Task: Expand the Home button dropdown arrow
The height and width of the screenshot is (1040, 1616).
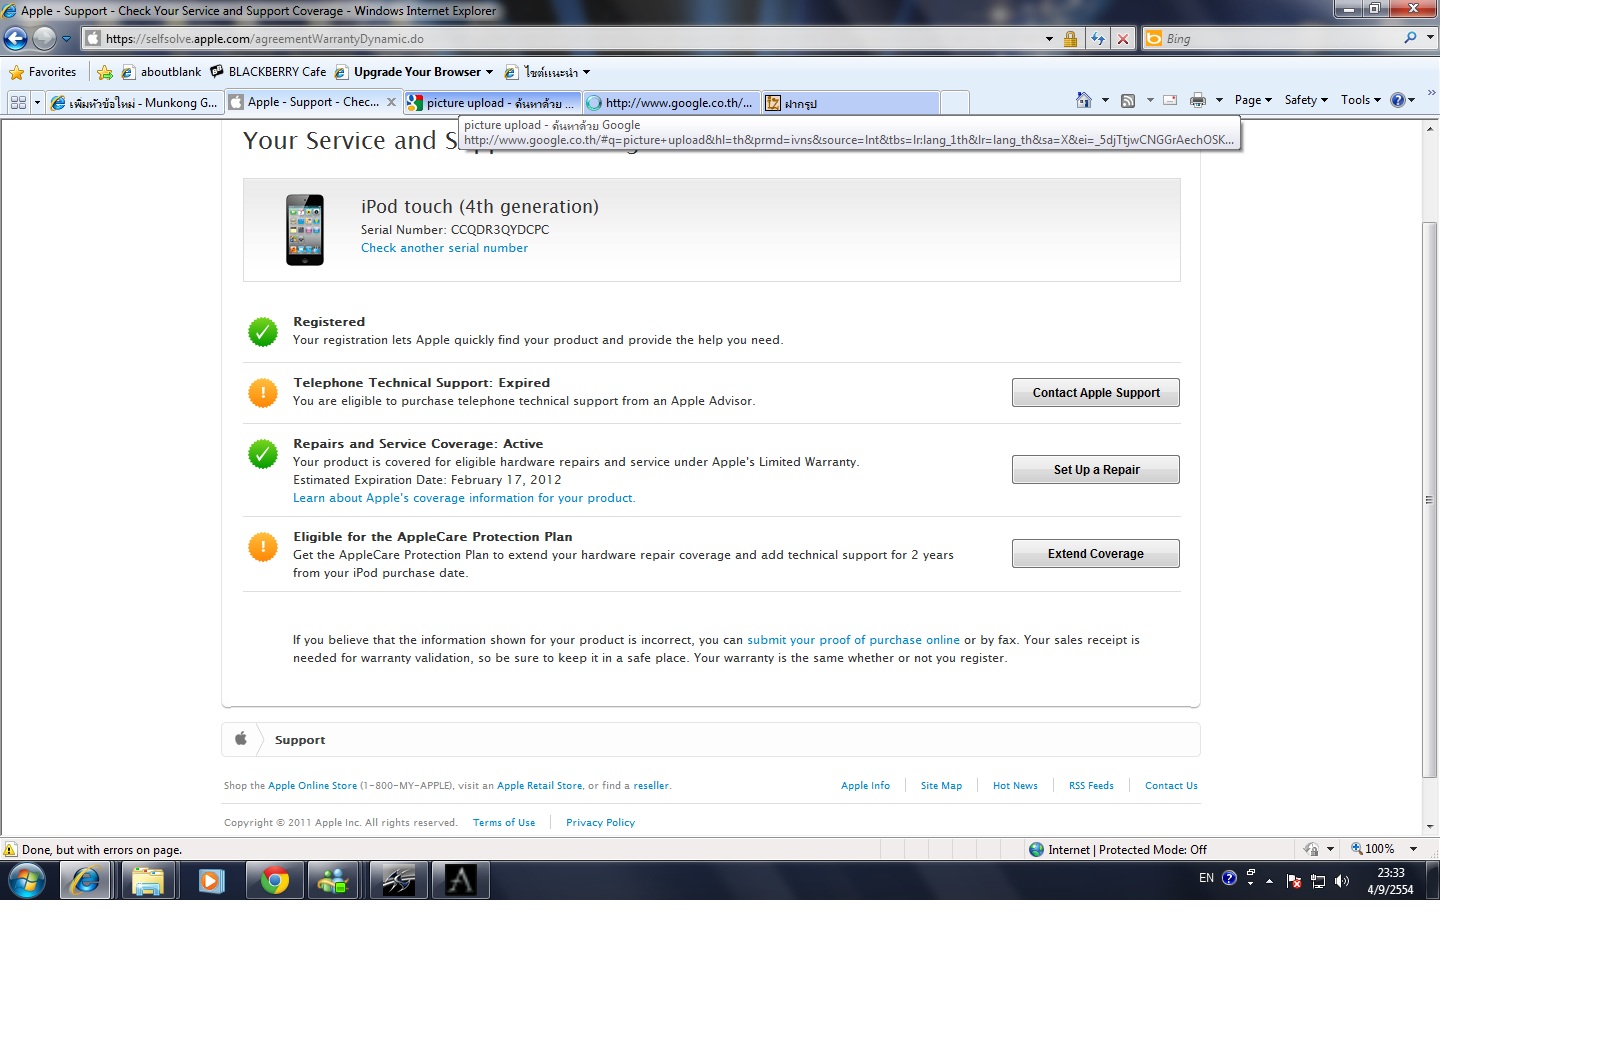Action: click(1105, 100)
